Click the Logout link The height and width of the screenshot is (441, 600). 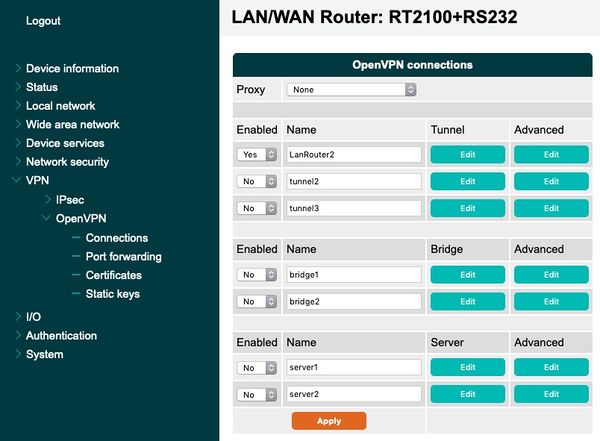pyautogui.click(x=43, y=21)
